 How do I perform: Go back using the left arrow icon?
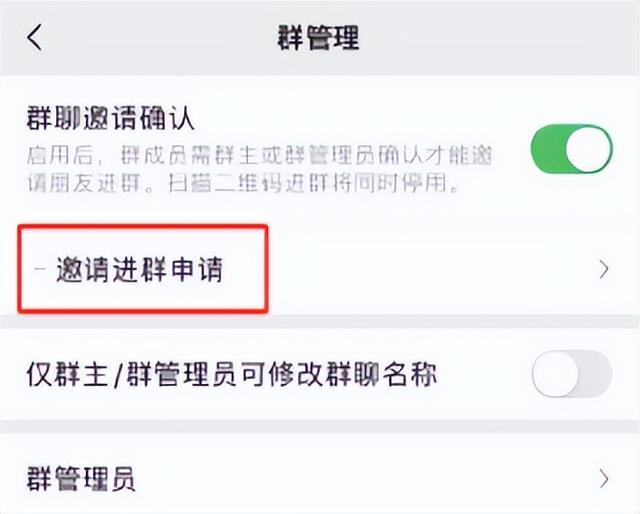pyautogui.click(x=35, y=38)
